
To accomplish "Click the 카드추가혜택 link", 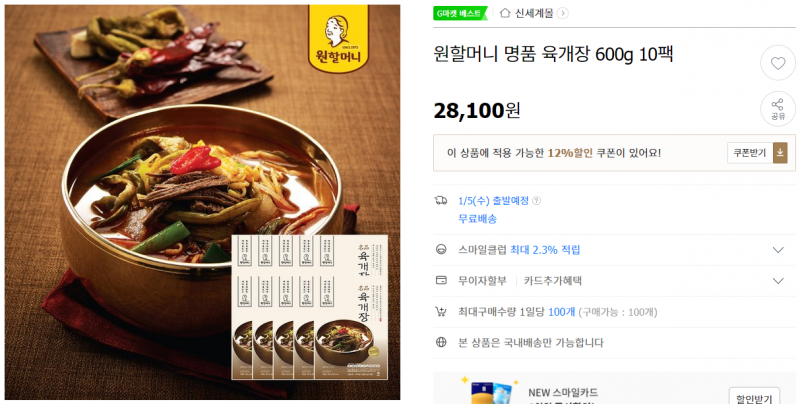I will [x=553, y=281].
